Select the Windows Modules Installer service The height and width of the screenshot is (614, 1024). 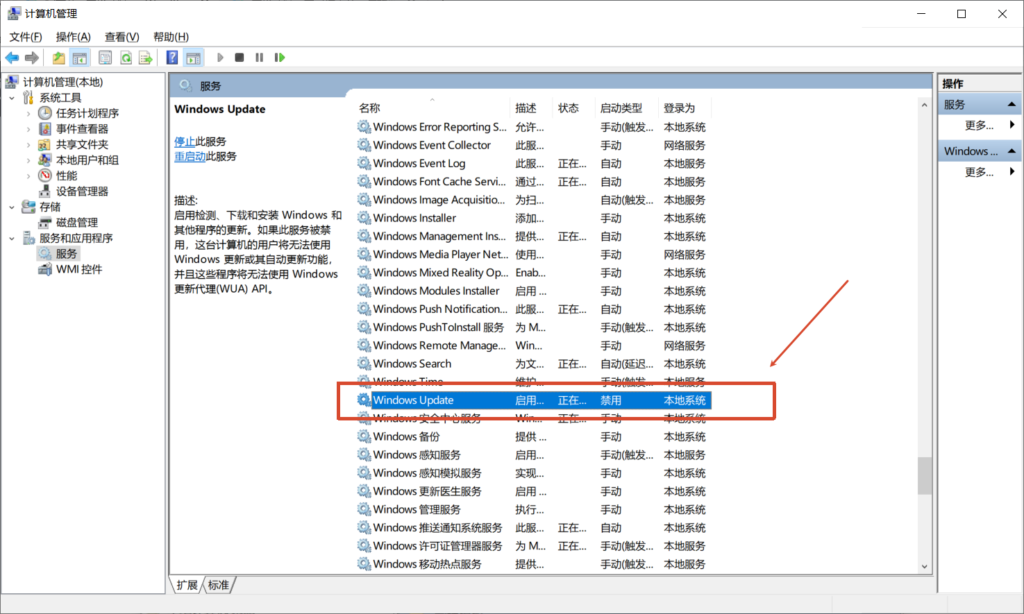[x=534, y=291]
